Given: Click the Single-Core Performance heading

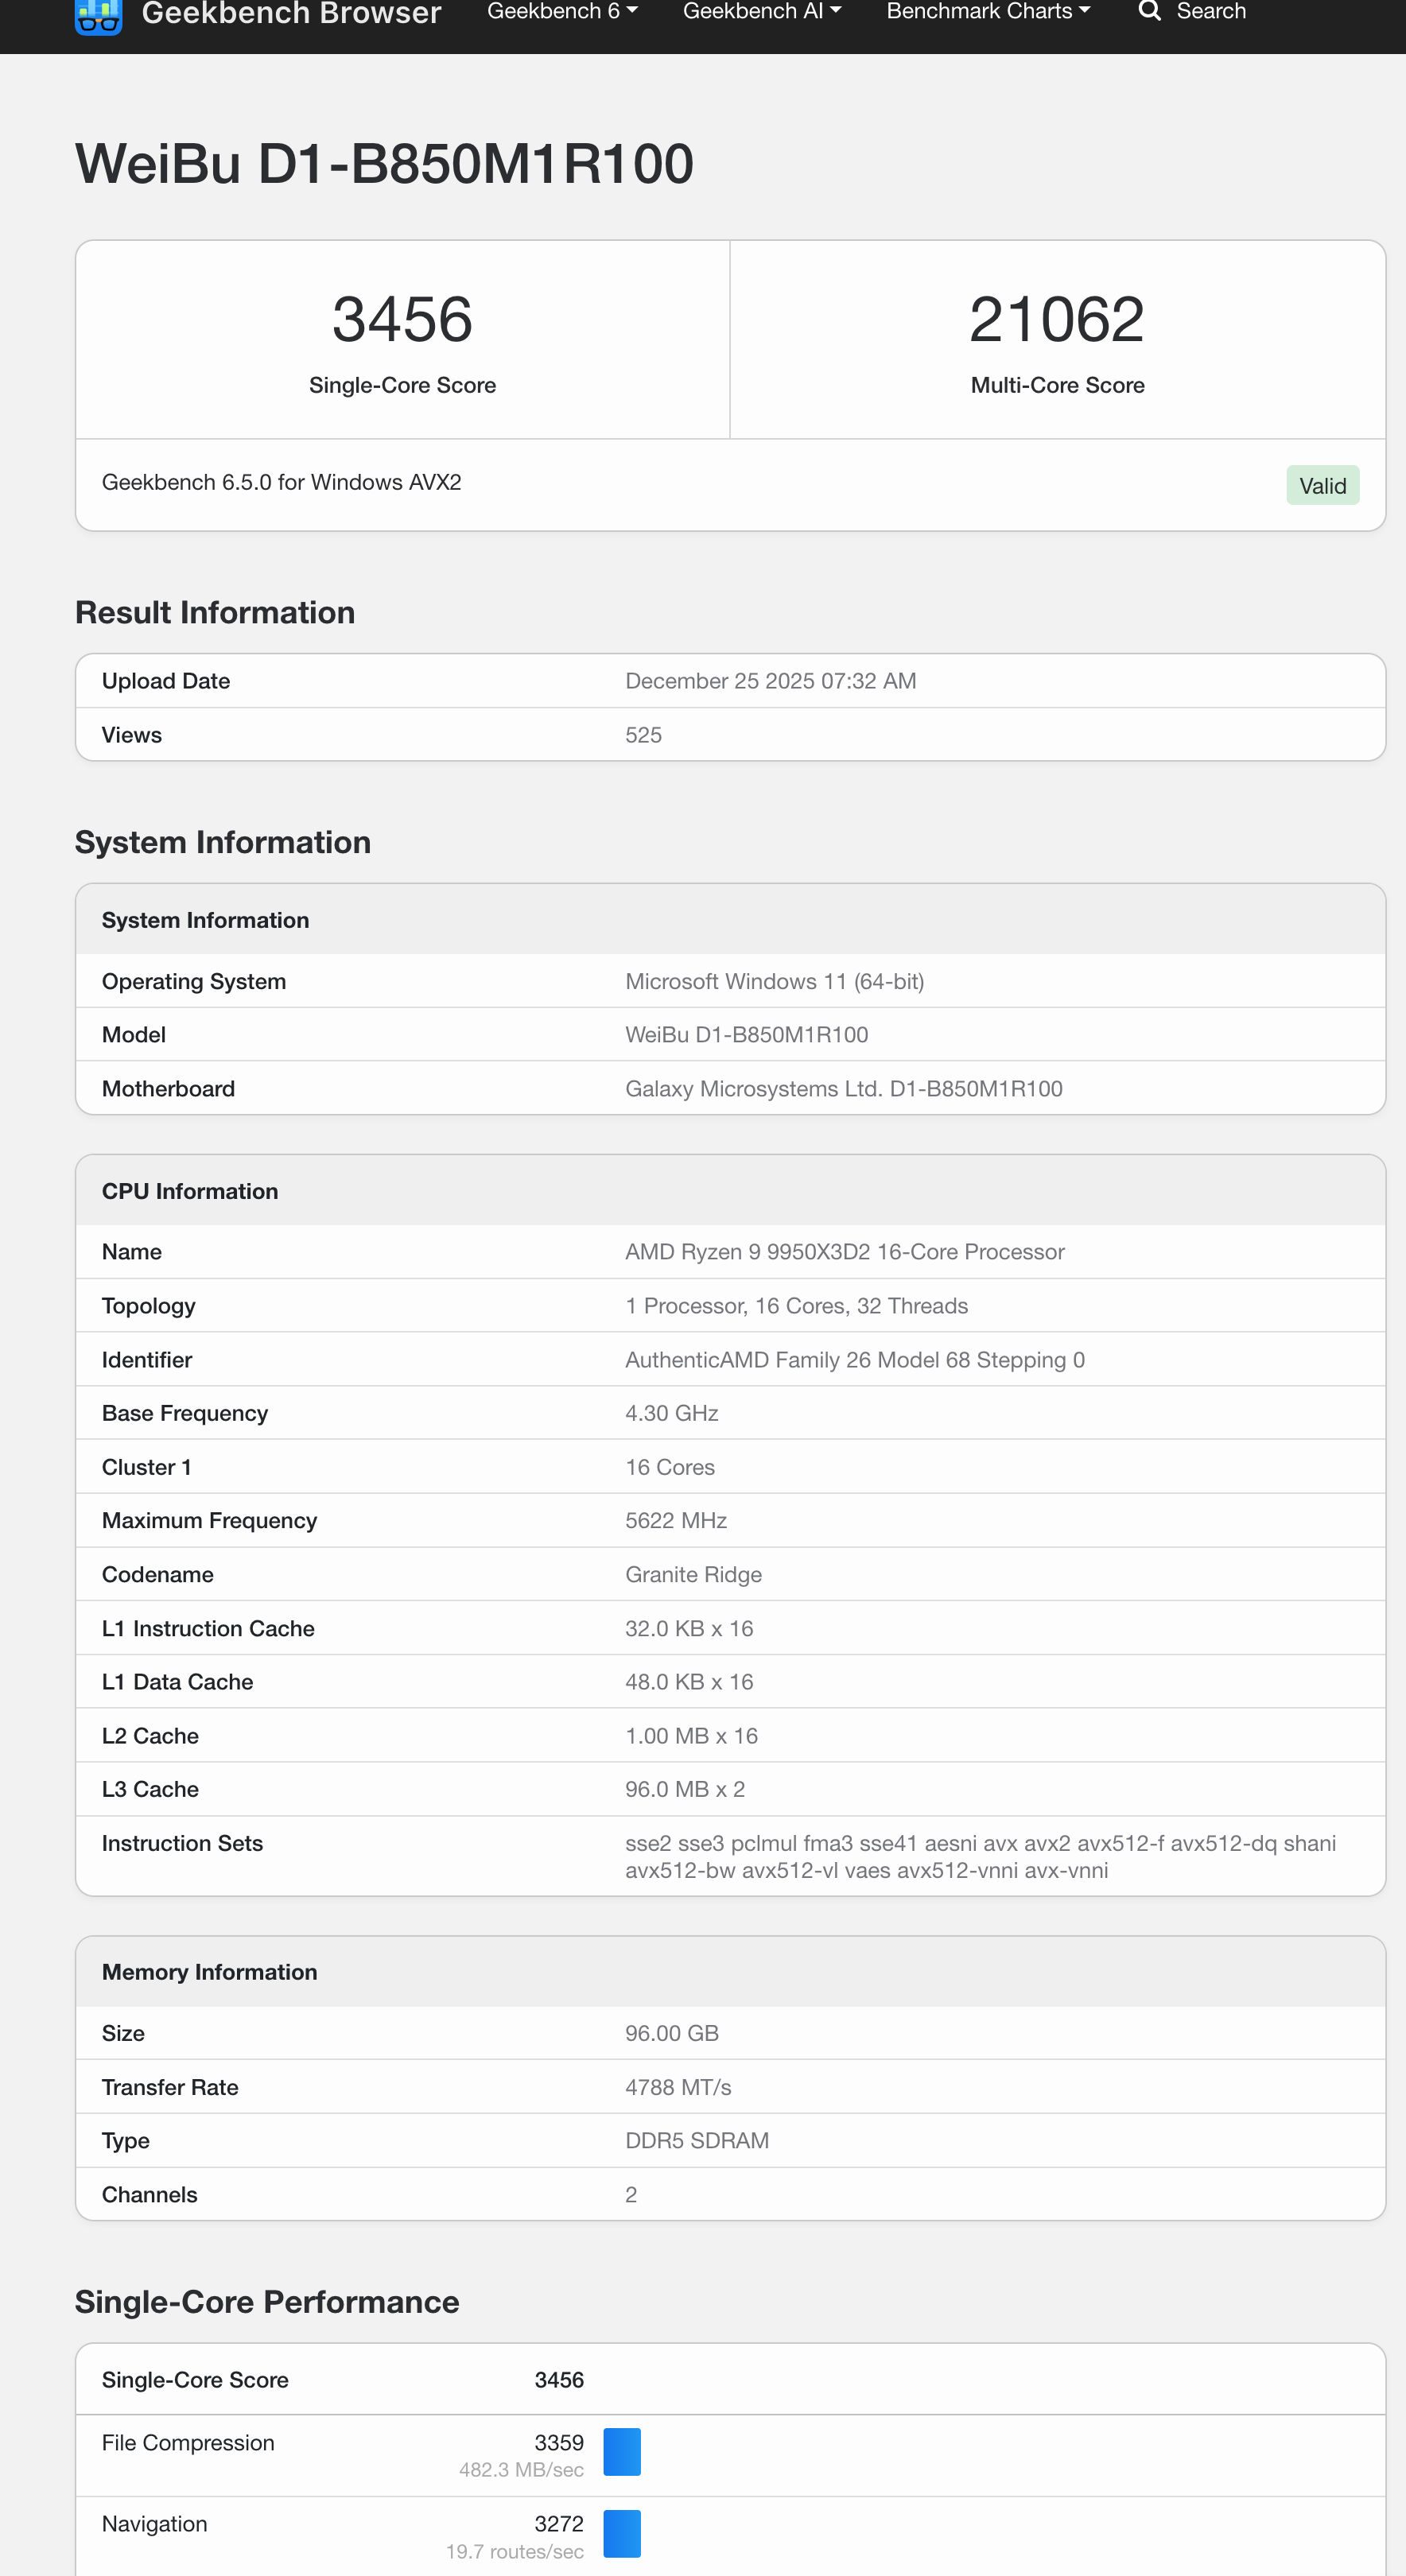Looking at the screenshot, I should 267,2302.
